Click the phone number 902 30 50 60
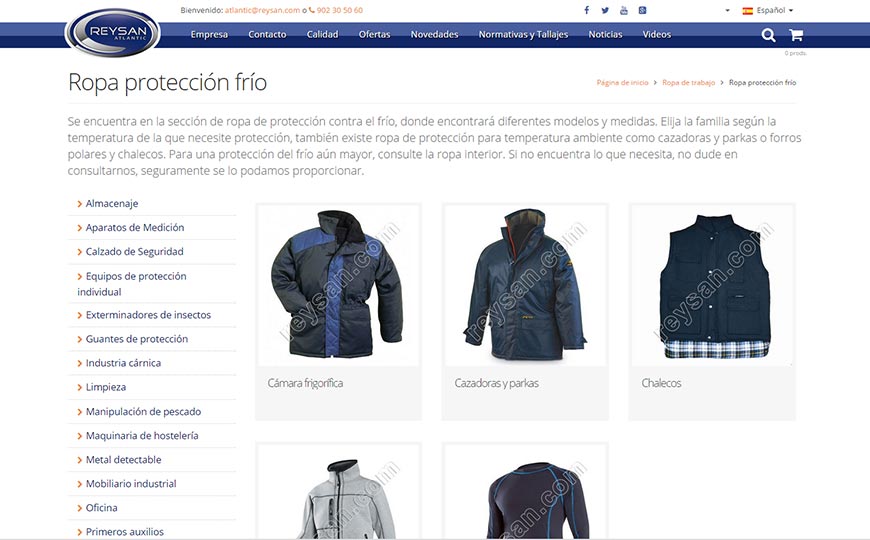This screenshot has height=540, width=870. (340, 10)
